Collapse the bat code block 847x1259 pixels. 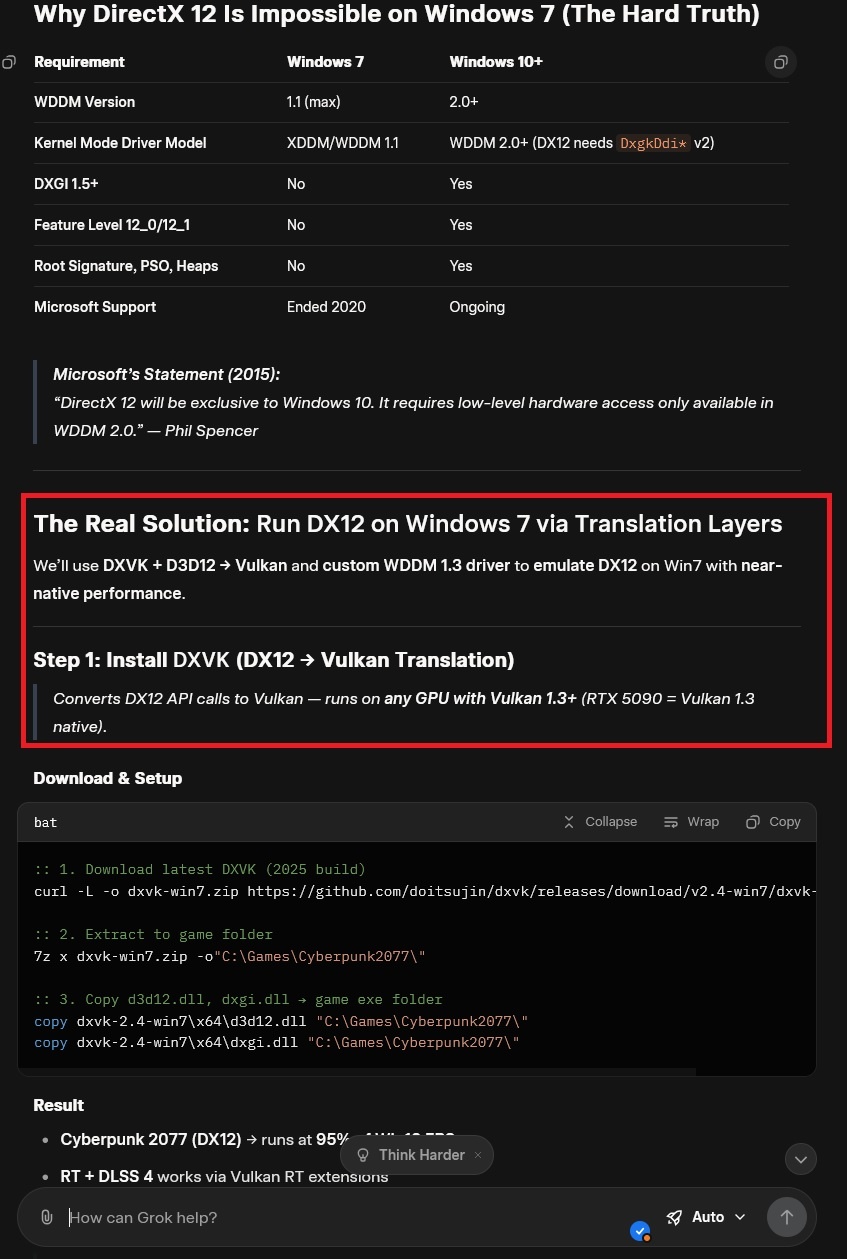599,822
